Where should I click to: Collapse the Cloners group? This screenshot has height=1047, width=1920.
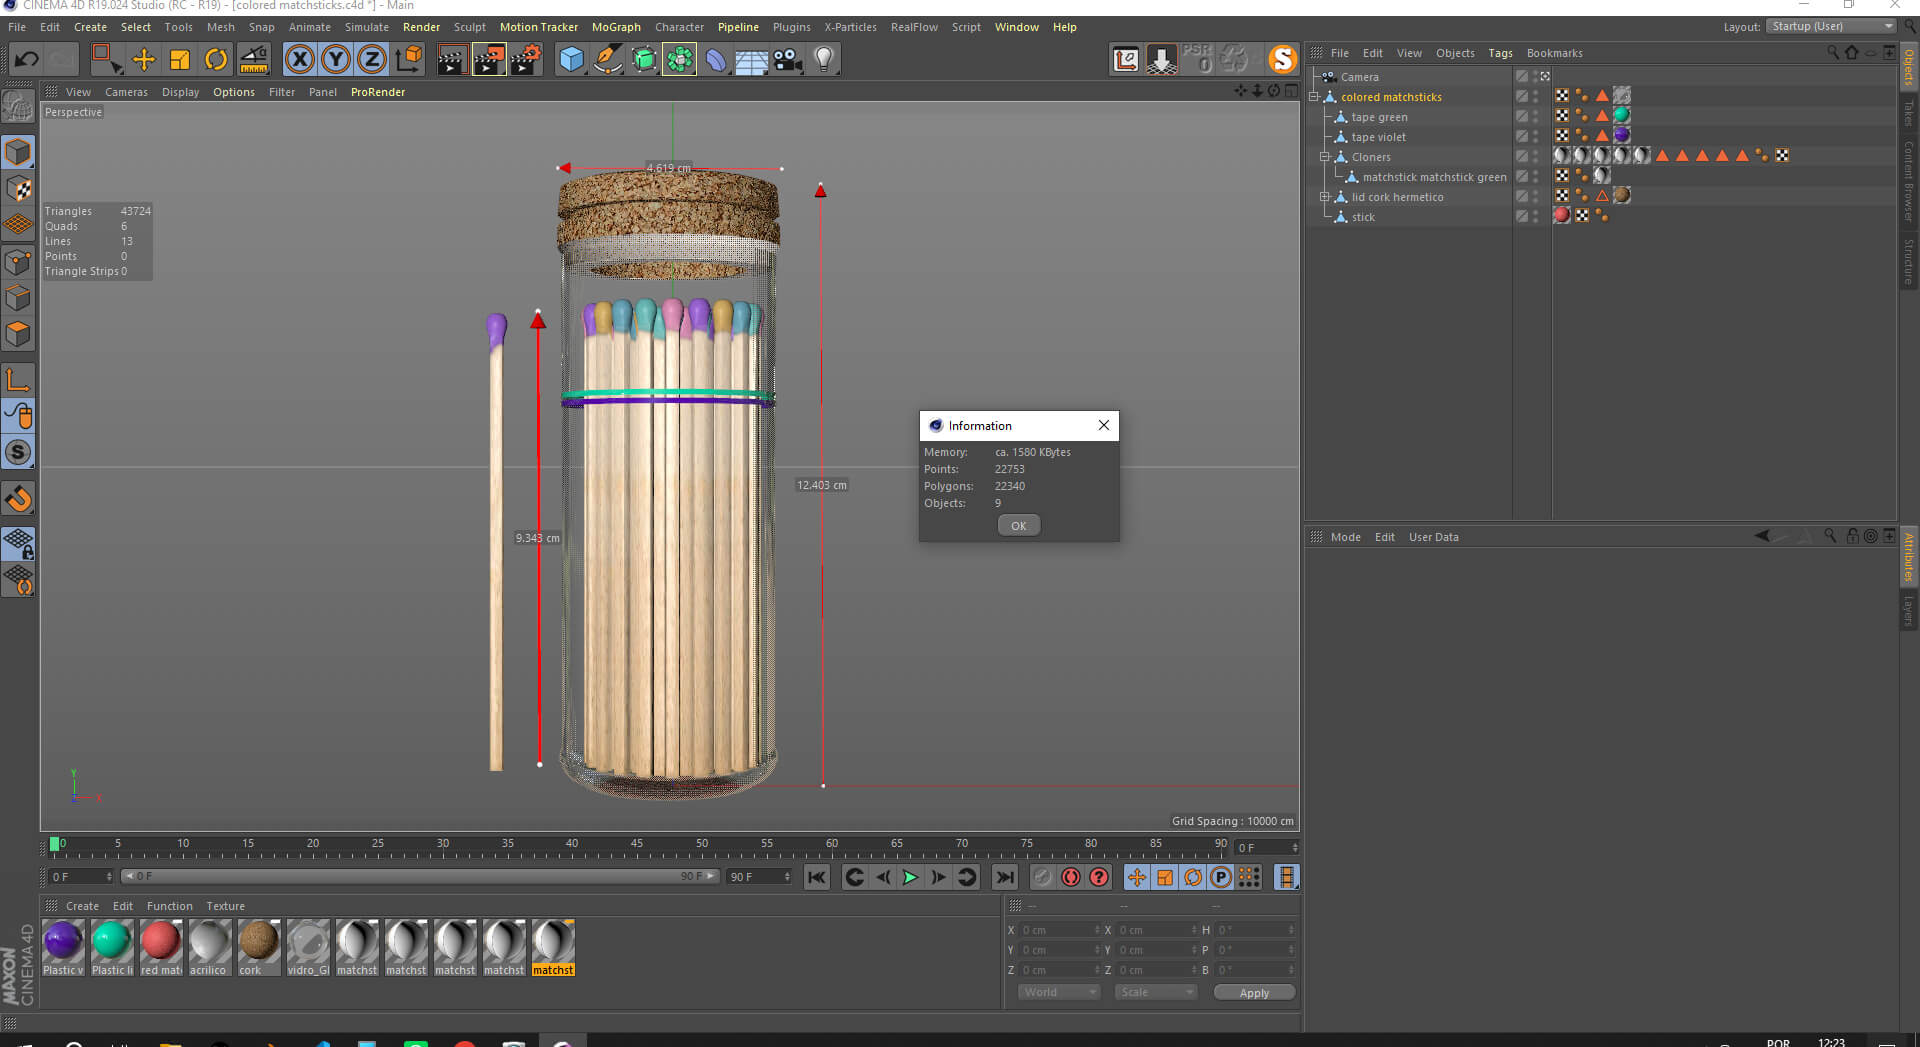click(x=1324, y=157)
